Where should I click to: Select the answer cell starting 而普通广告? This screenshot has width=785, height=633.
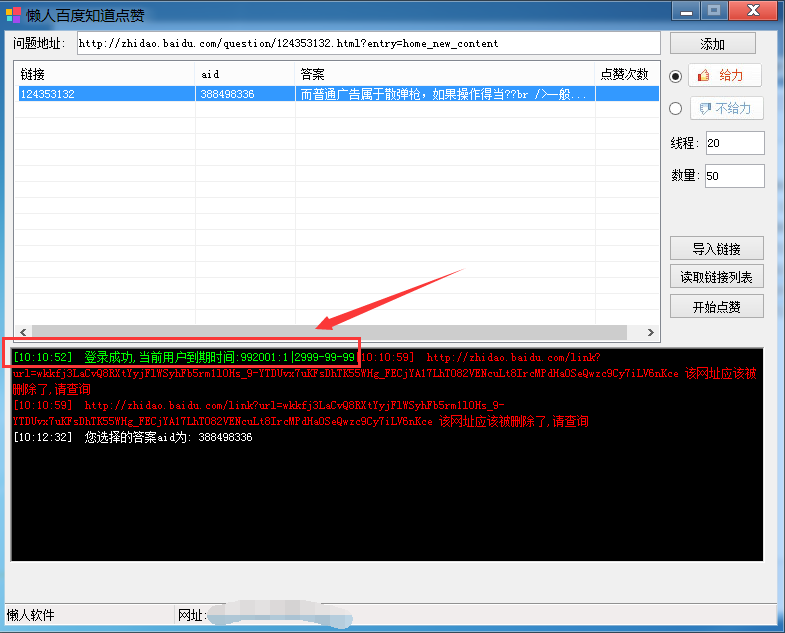[445, 94]
